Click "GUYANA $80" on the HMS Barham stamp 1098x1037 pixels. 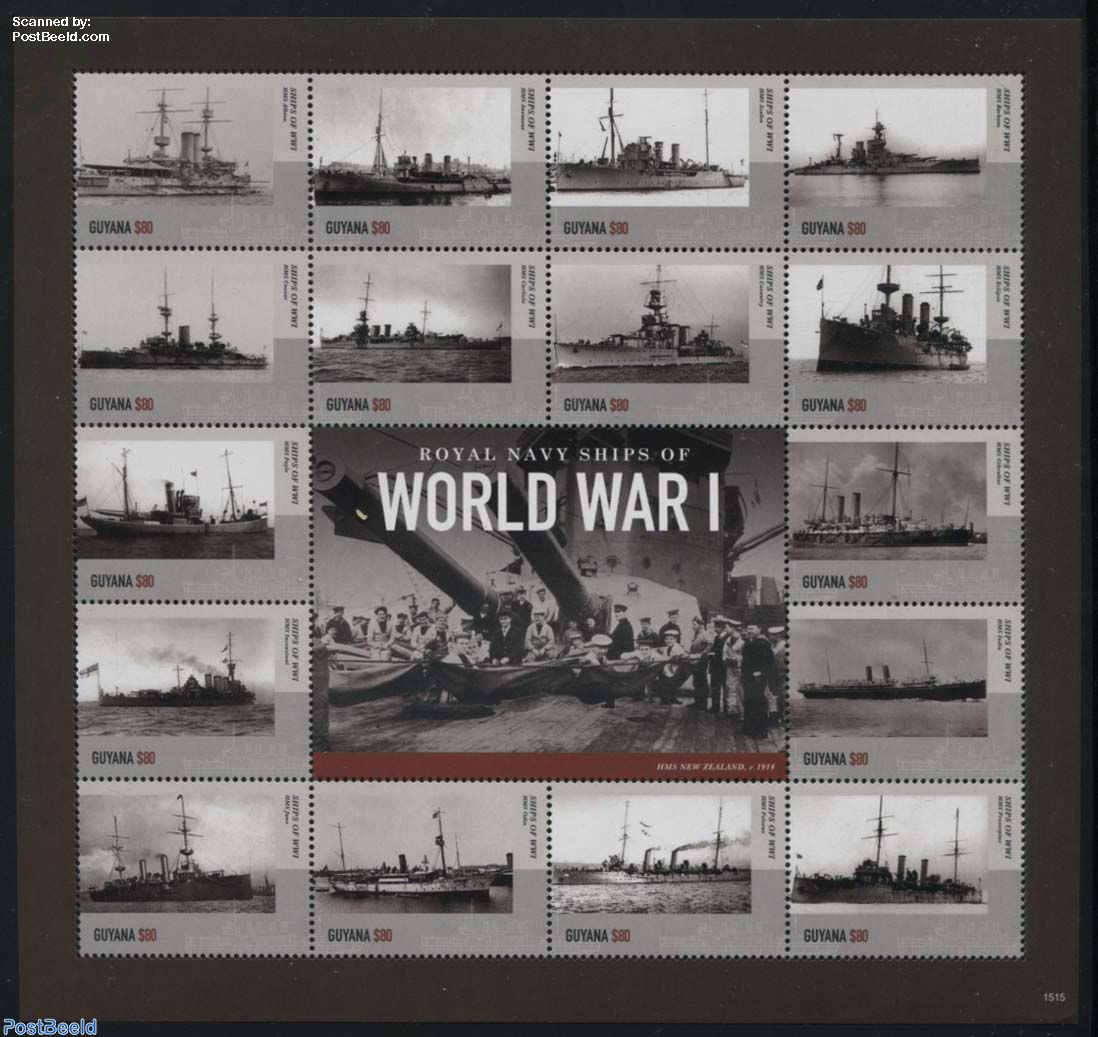(833, 228)
